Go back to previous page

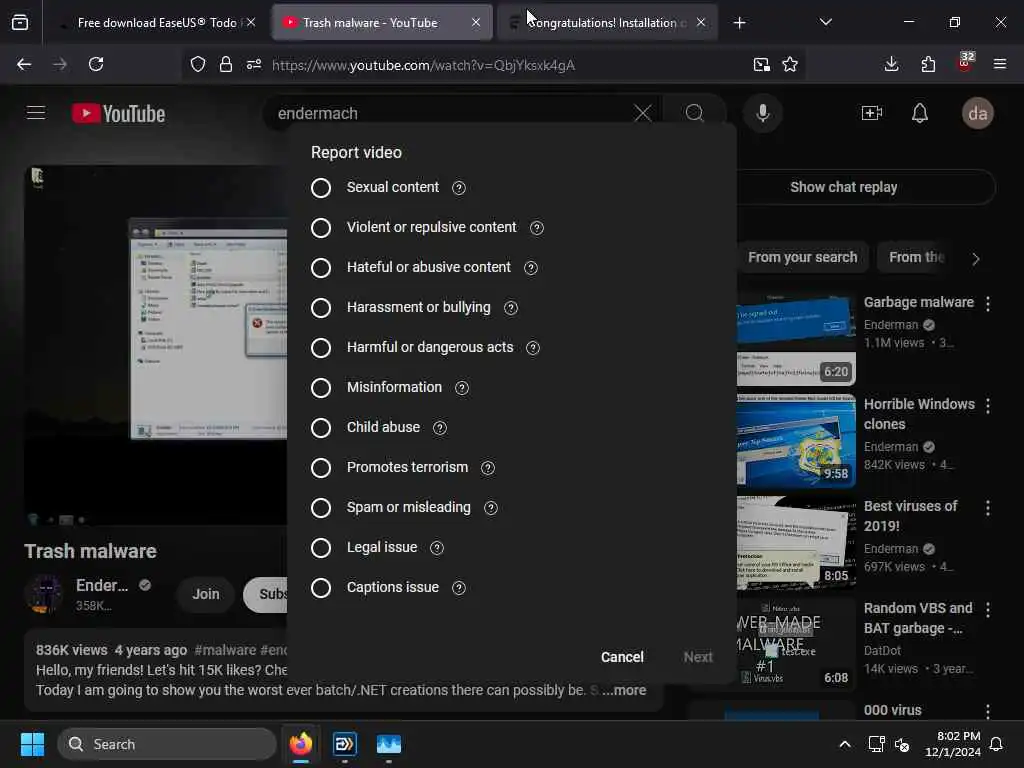(x=24, y=64)
